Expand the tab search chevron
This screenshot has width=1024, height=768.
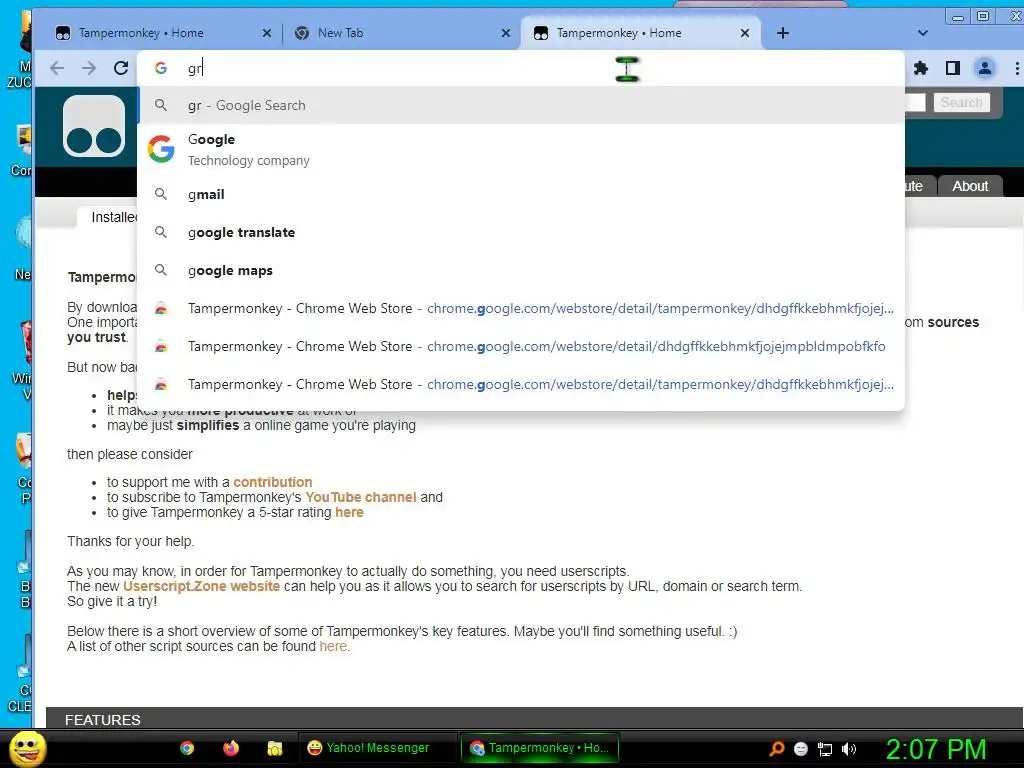[x=922, y=33]
